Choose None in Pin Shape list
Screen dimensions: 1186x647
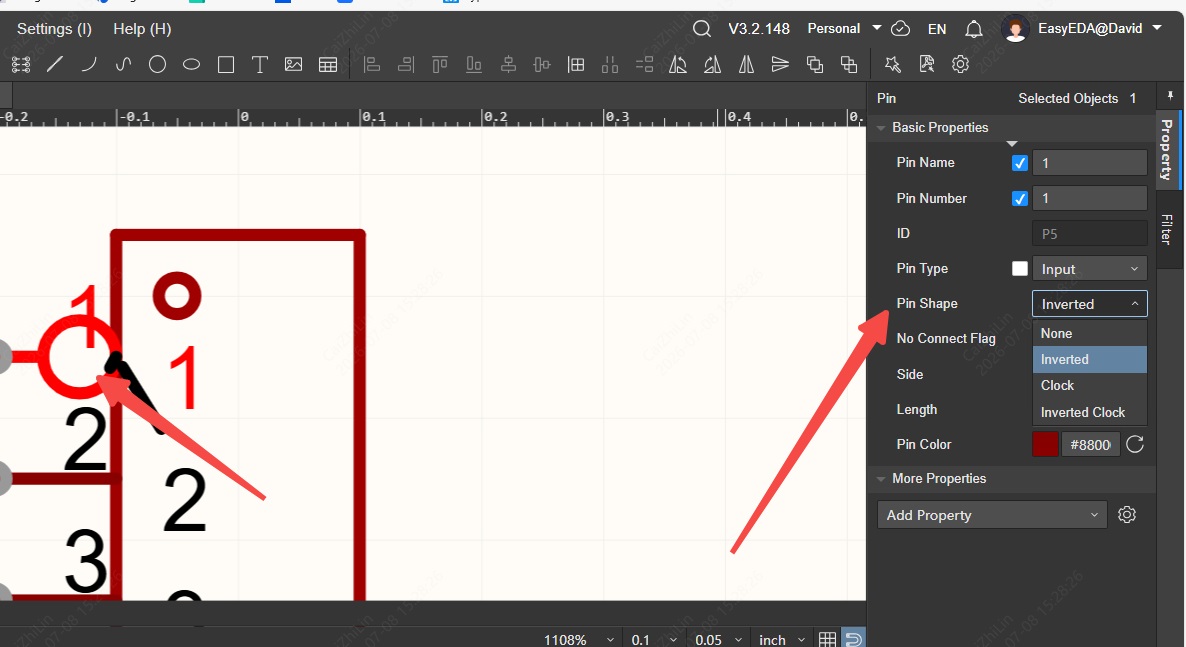coord(1090,333)
